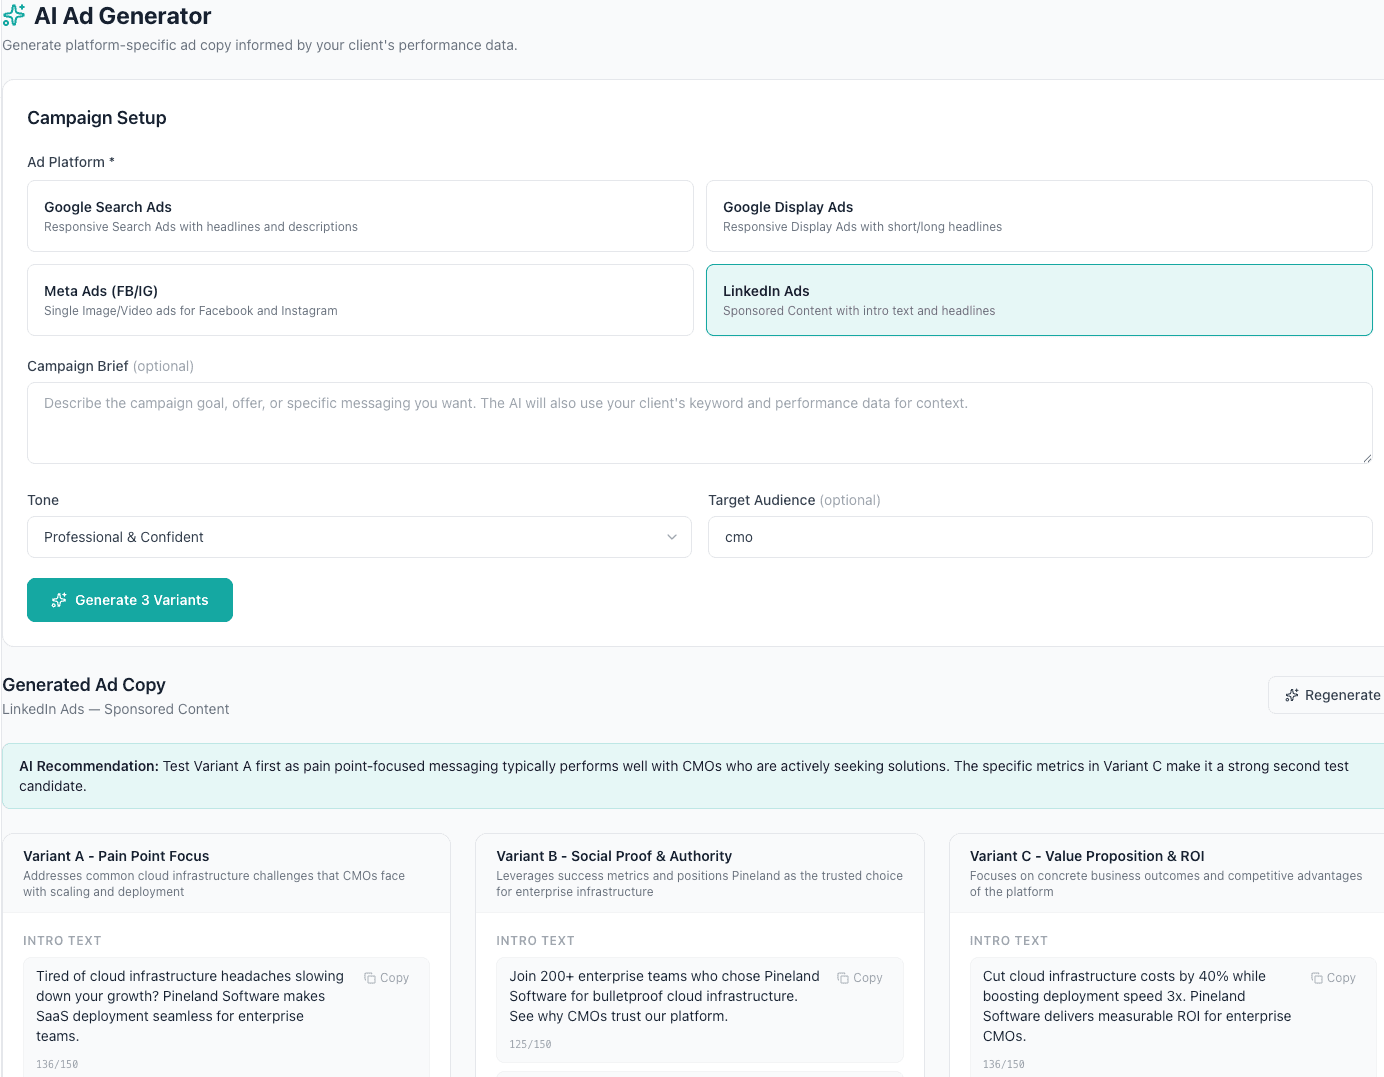Click the Regenerate button
The image size is (1384, 1077).
[x=1328, y=695]
